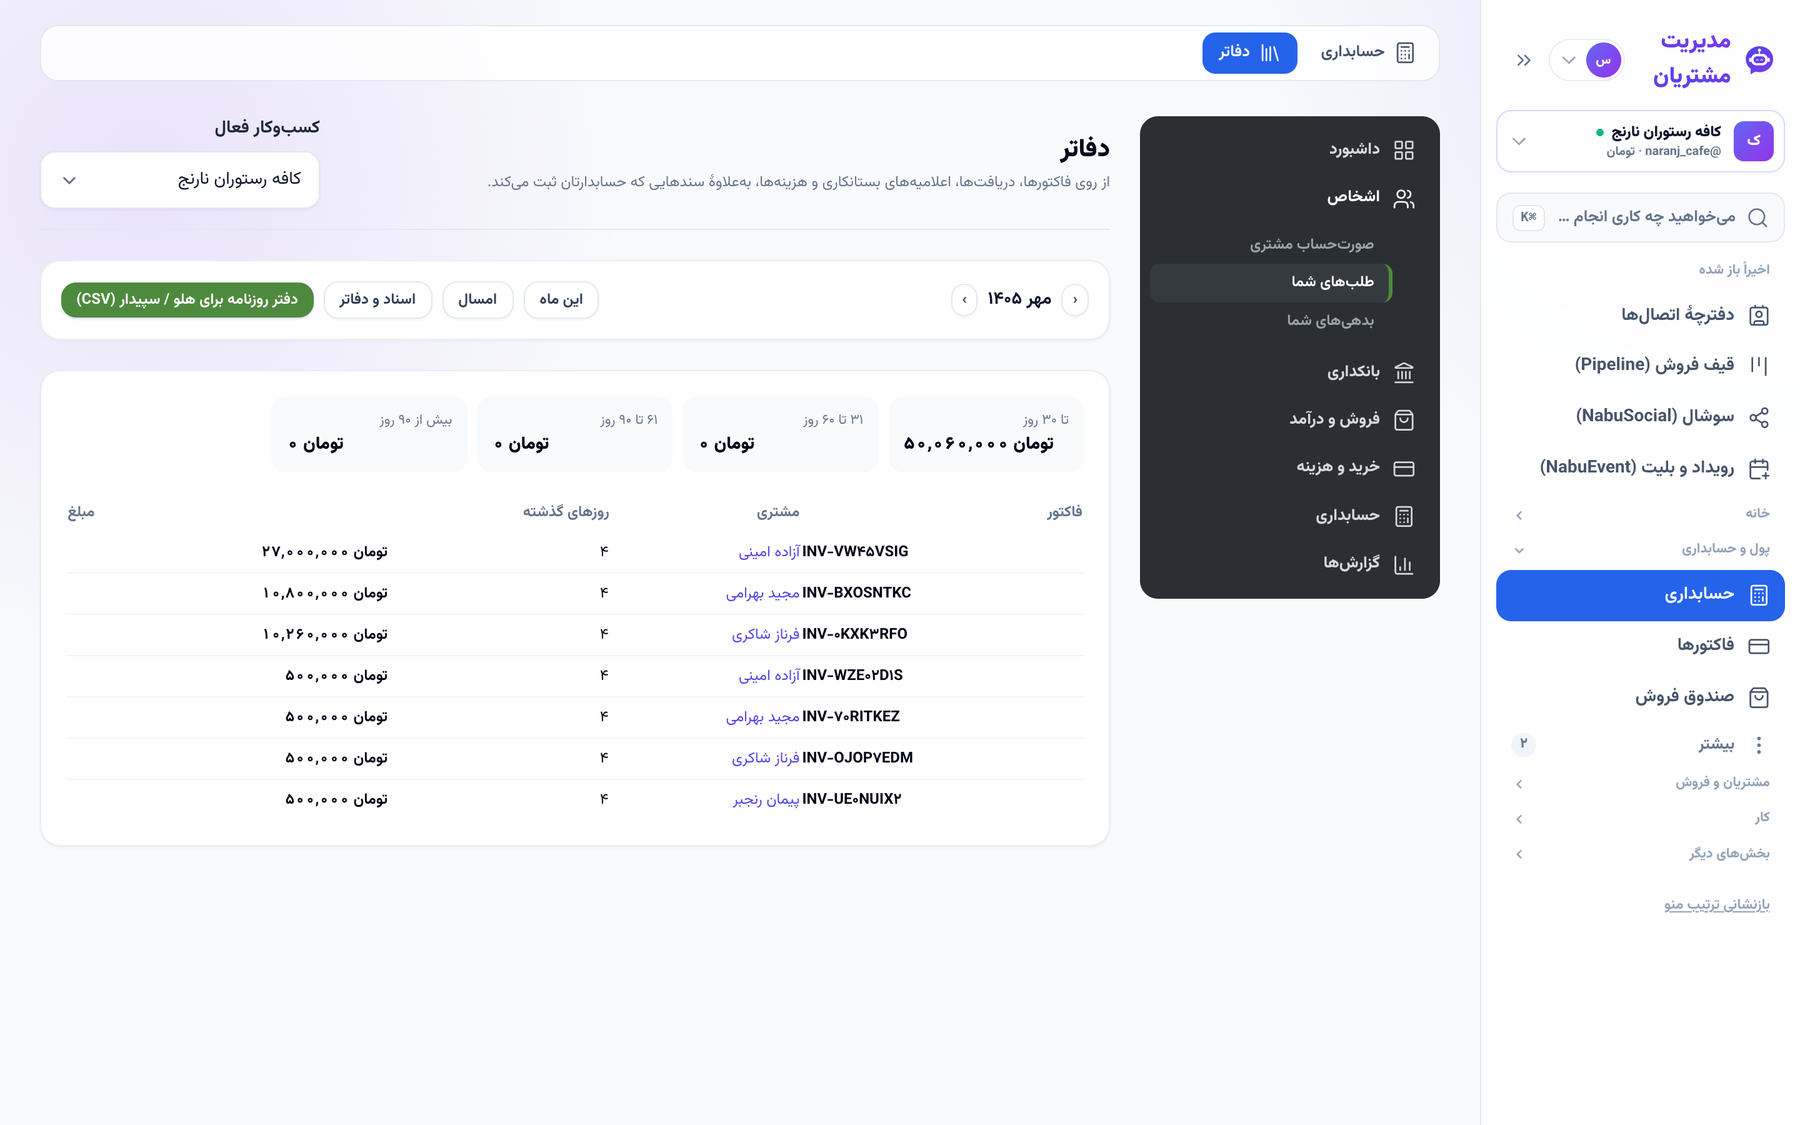Go to previous month arrow beside مهر ۱۴۰۵
1800x1125 pixels.
tap(1075, 300)
